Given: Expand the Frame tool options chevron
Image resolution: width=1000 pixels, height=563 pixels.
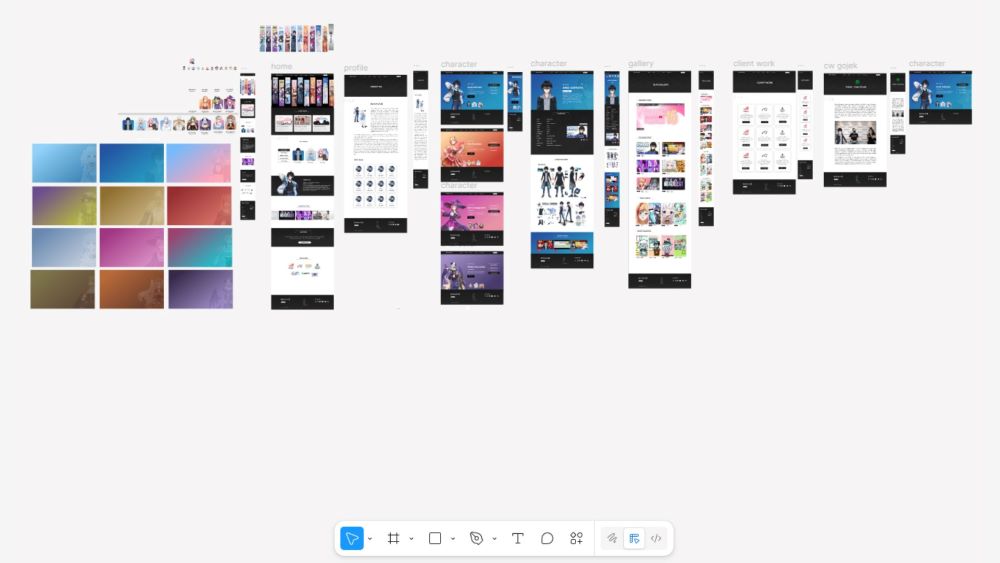Looking at the screenshot, I should click(x=411, y=539).
